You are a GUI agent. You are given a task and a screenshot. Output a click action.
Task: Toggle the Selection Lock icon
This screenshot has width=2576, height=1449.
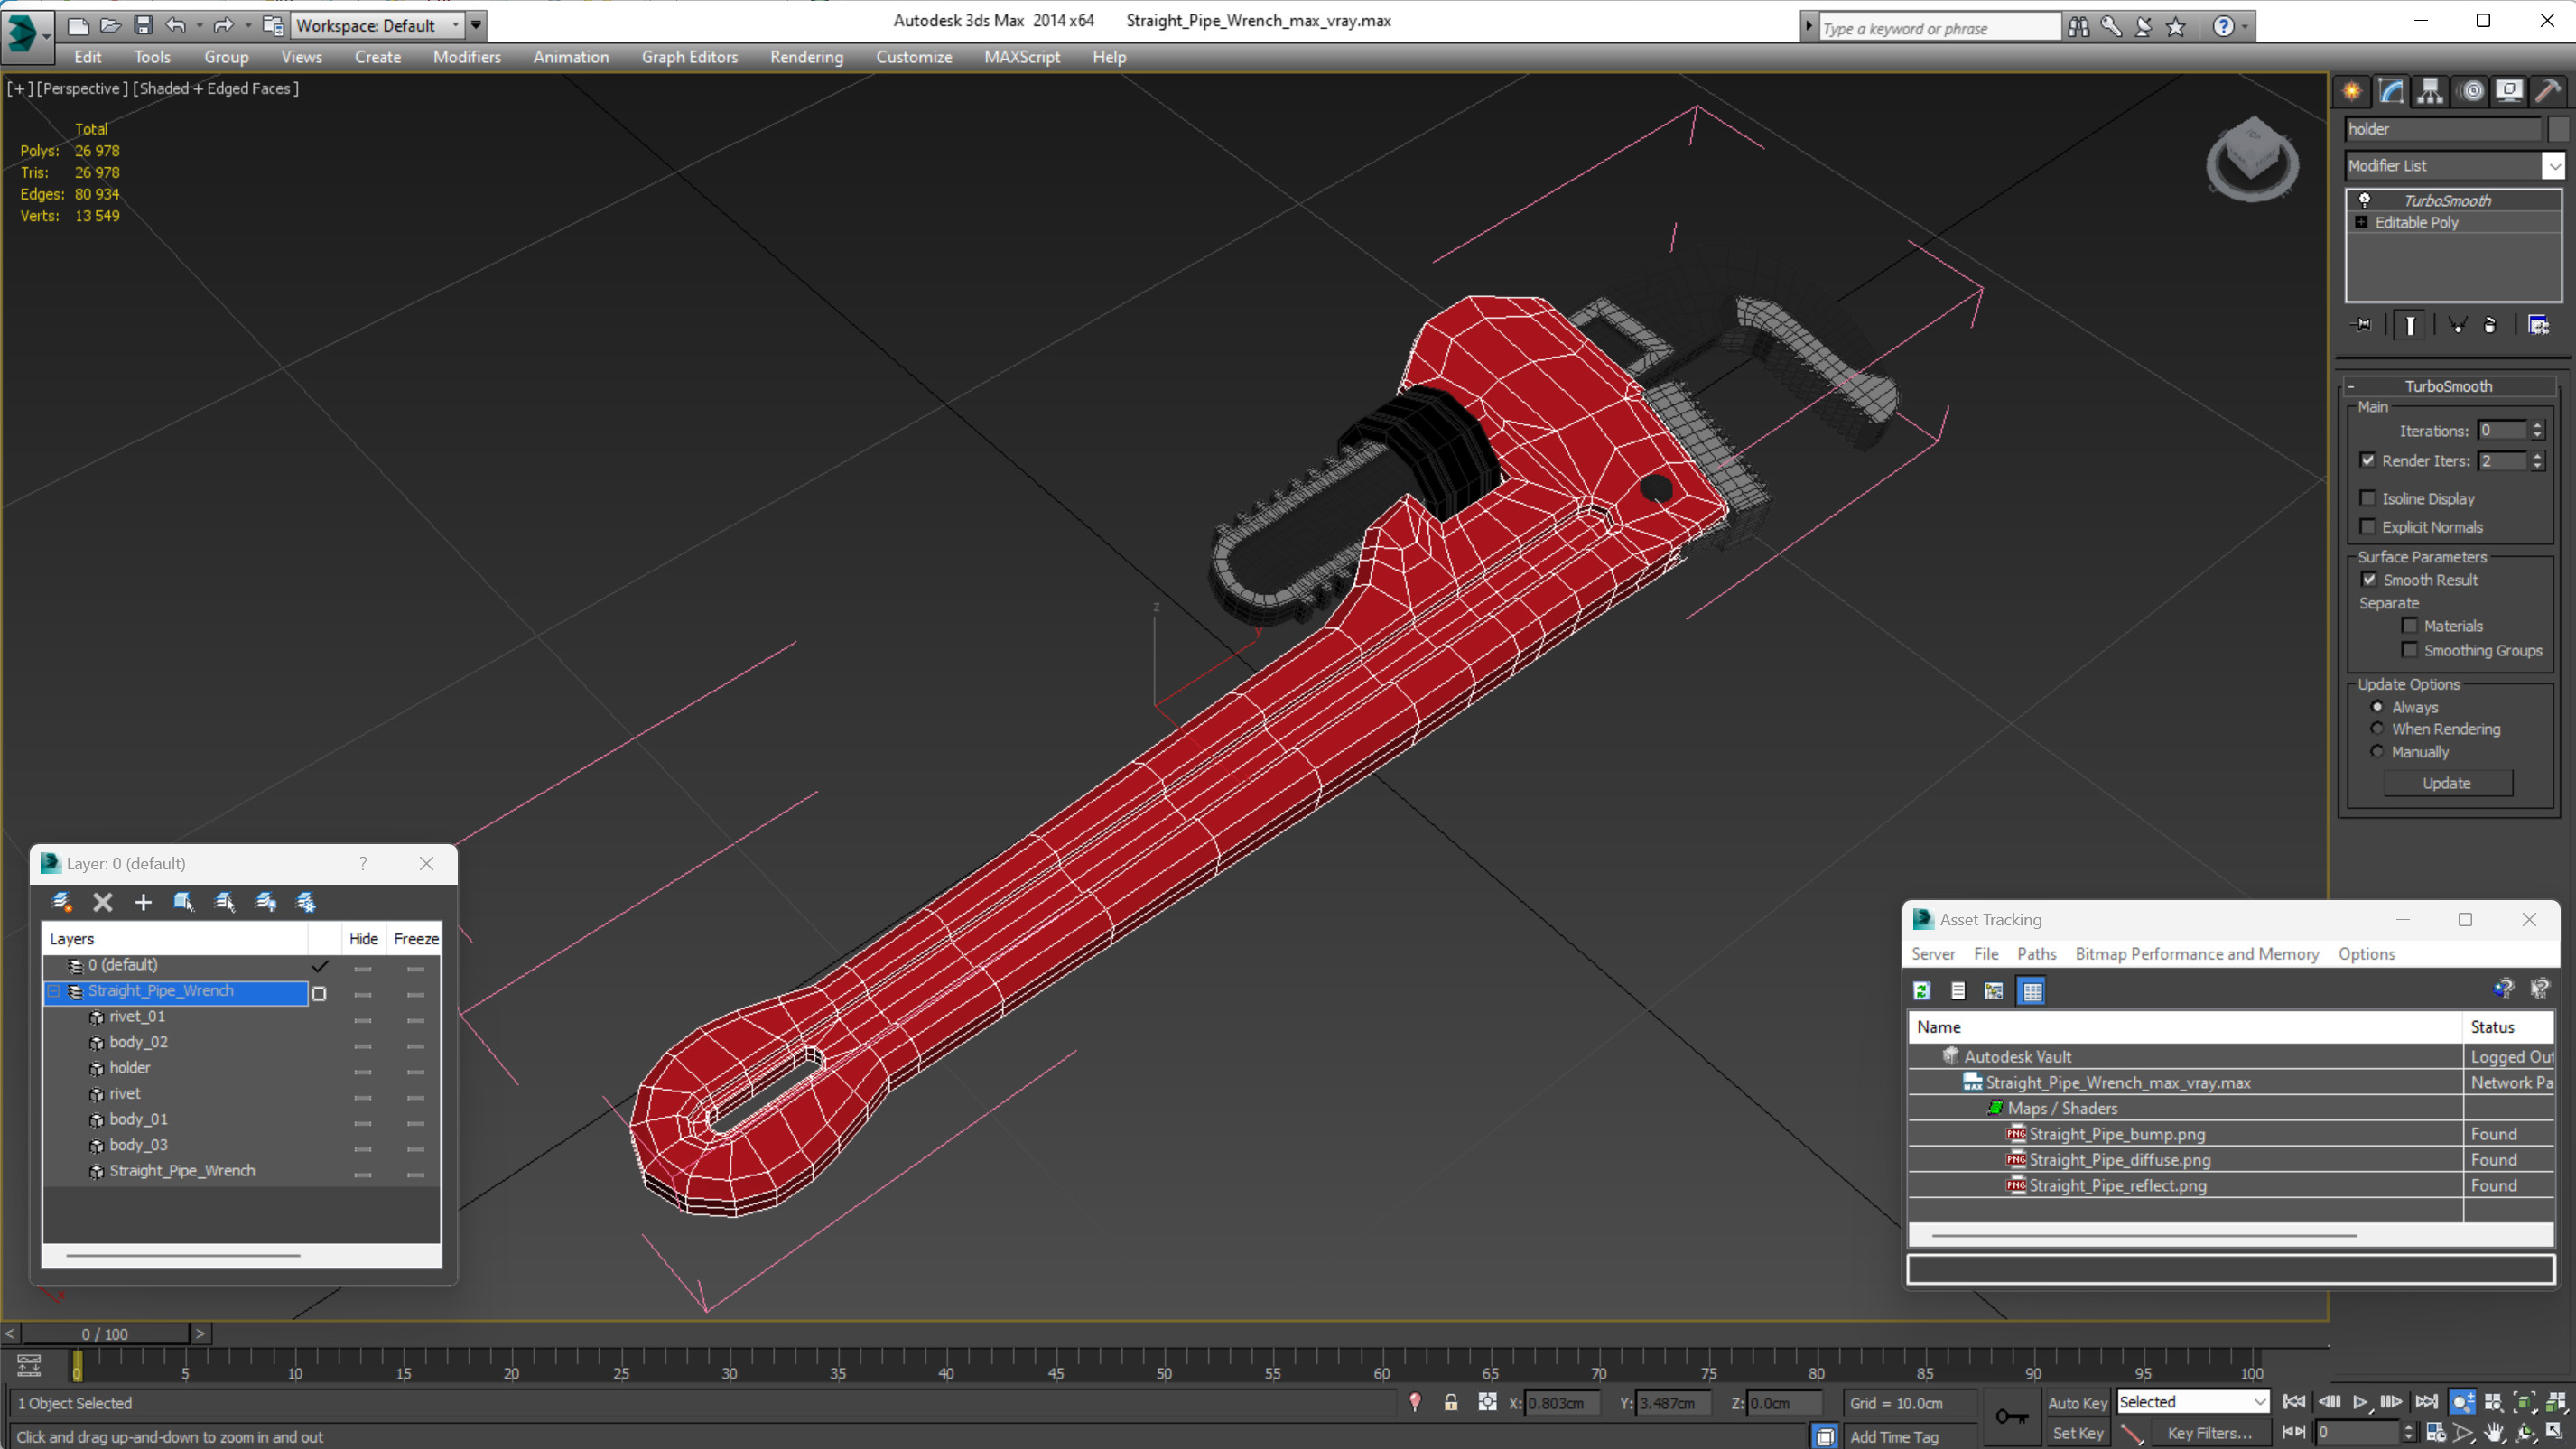[1451, 1402]
